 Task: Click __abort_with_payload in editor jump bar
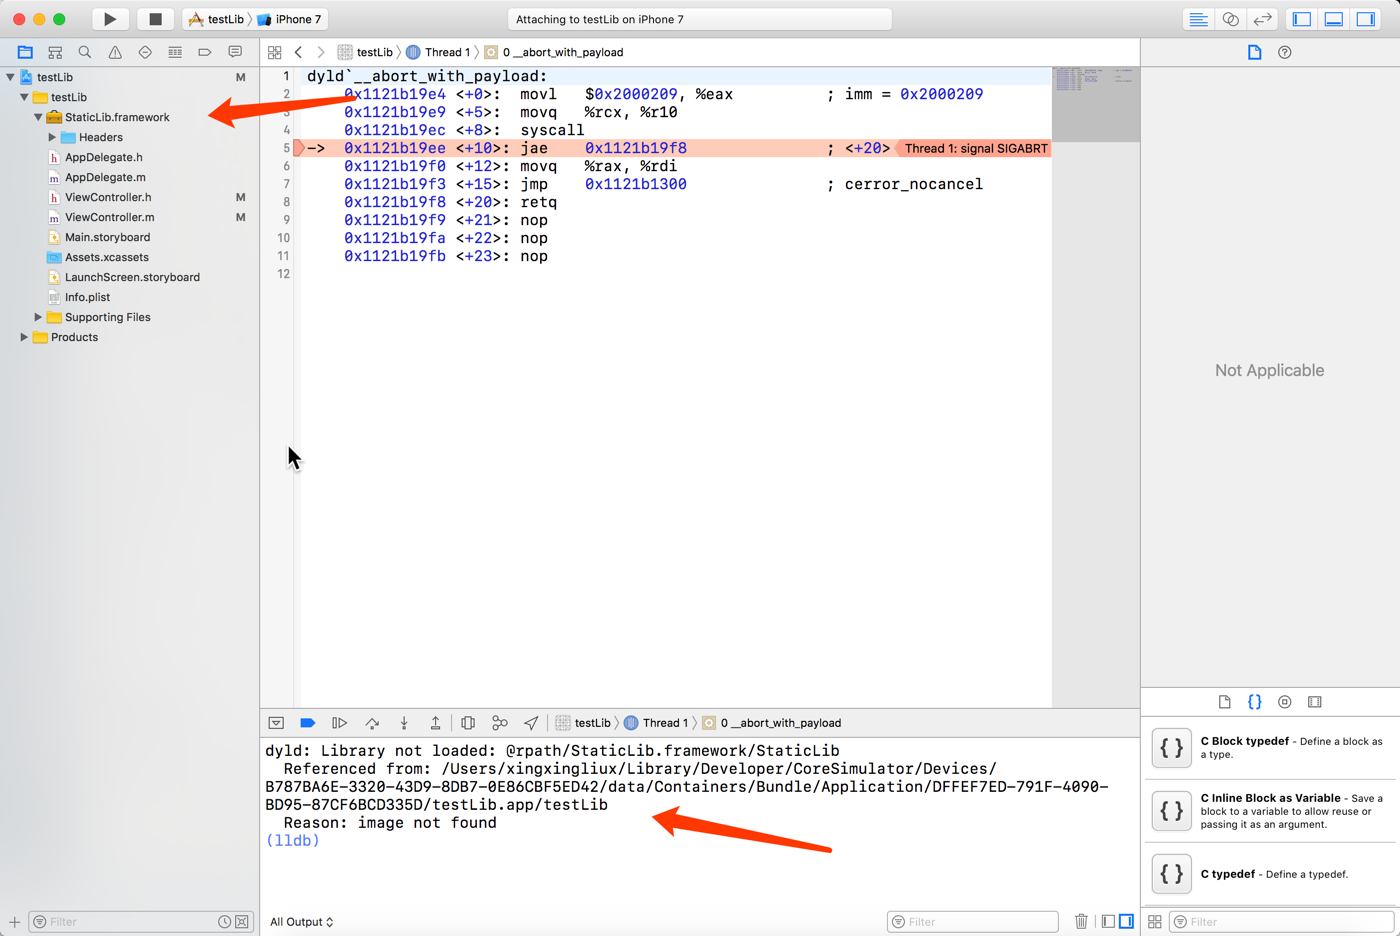(554, 52)
